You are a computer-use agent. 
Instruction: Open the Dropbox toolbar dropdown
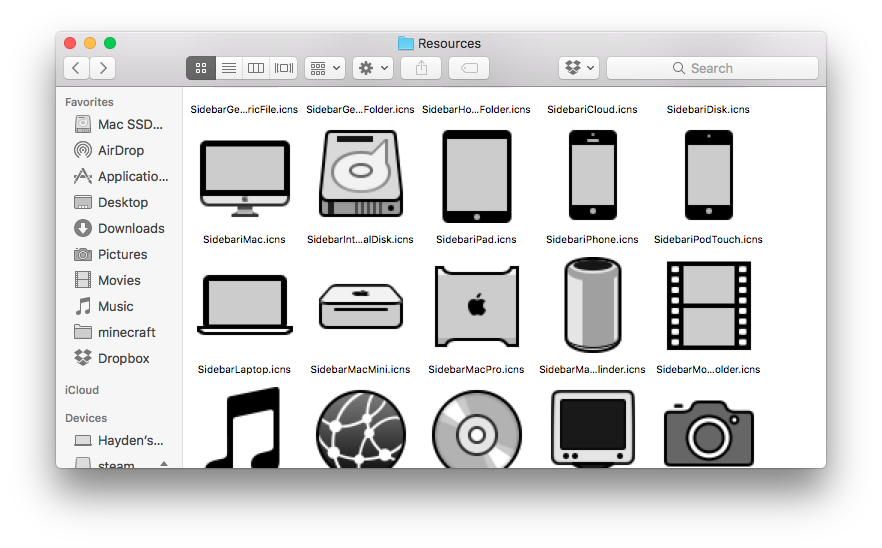pos(579,68)
